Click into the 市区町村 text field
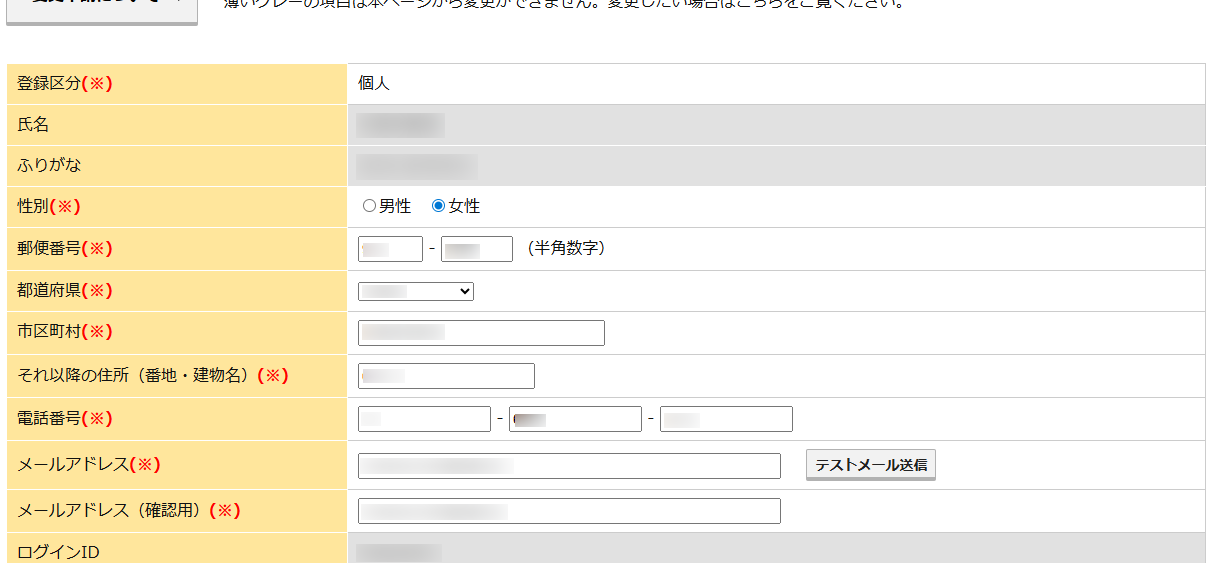 click(481, 333)
